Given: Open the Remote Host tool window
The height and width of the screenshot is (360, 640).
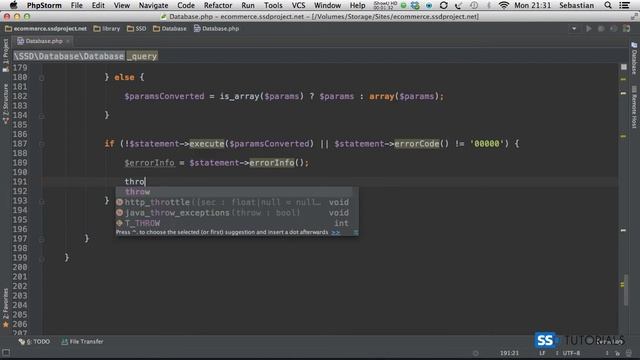Looking at the screenshot, I should [x=634, y=107].
